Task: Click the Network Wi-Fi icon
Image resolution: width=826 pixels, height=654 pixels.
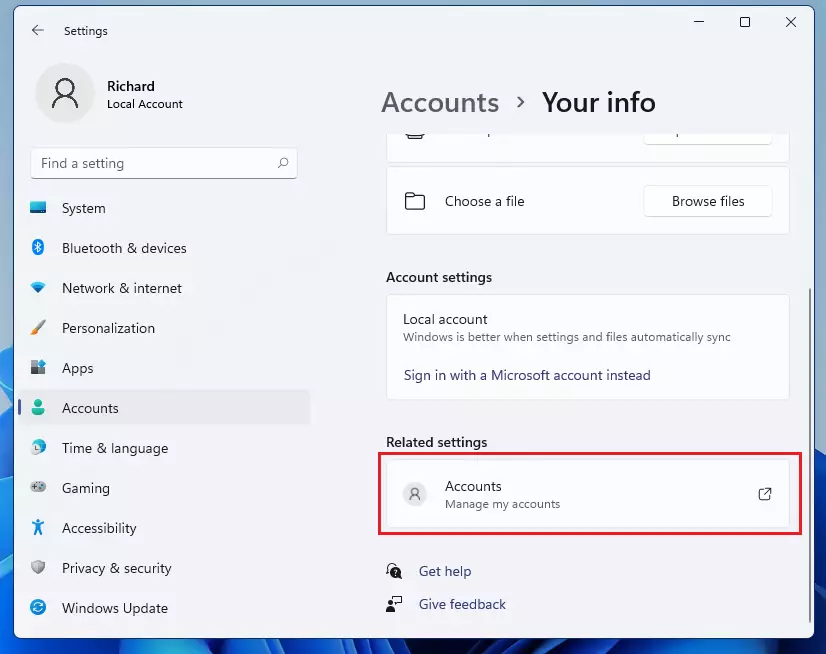Action: pos(38,288)
